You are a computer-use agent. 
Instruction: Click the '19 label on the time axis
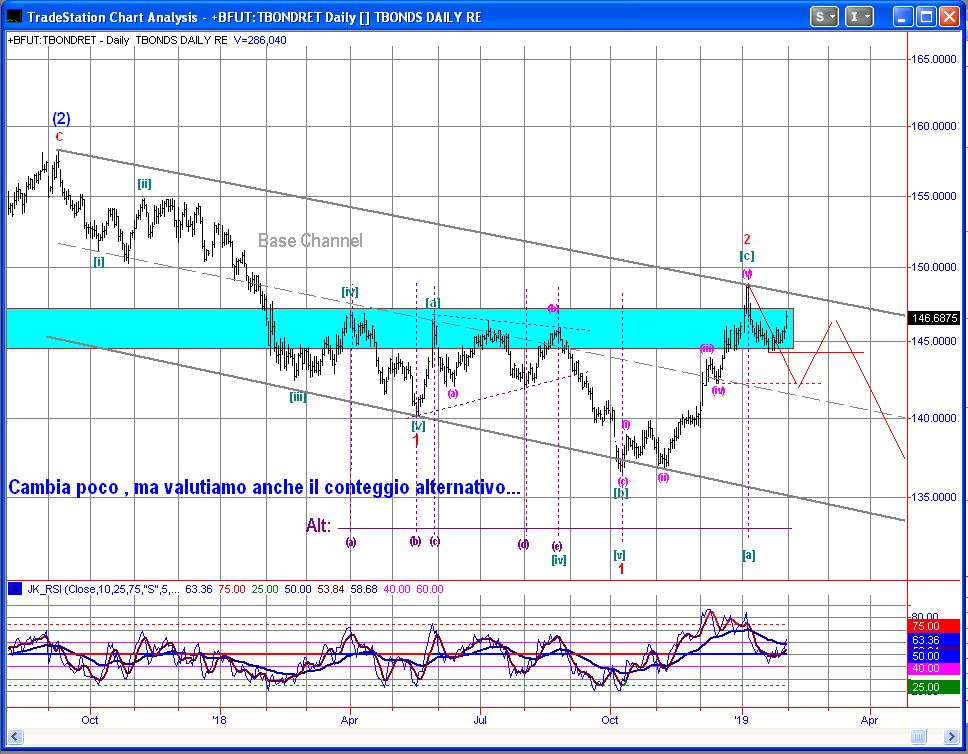741,720
